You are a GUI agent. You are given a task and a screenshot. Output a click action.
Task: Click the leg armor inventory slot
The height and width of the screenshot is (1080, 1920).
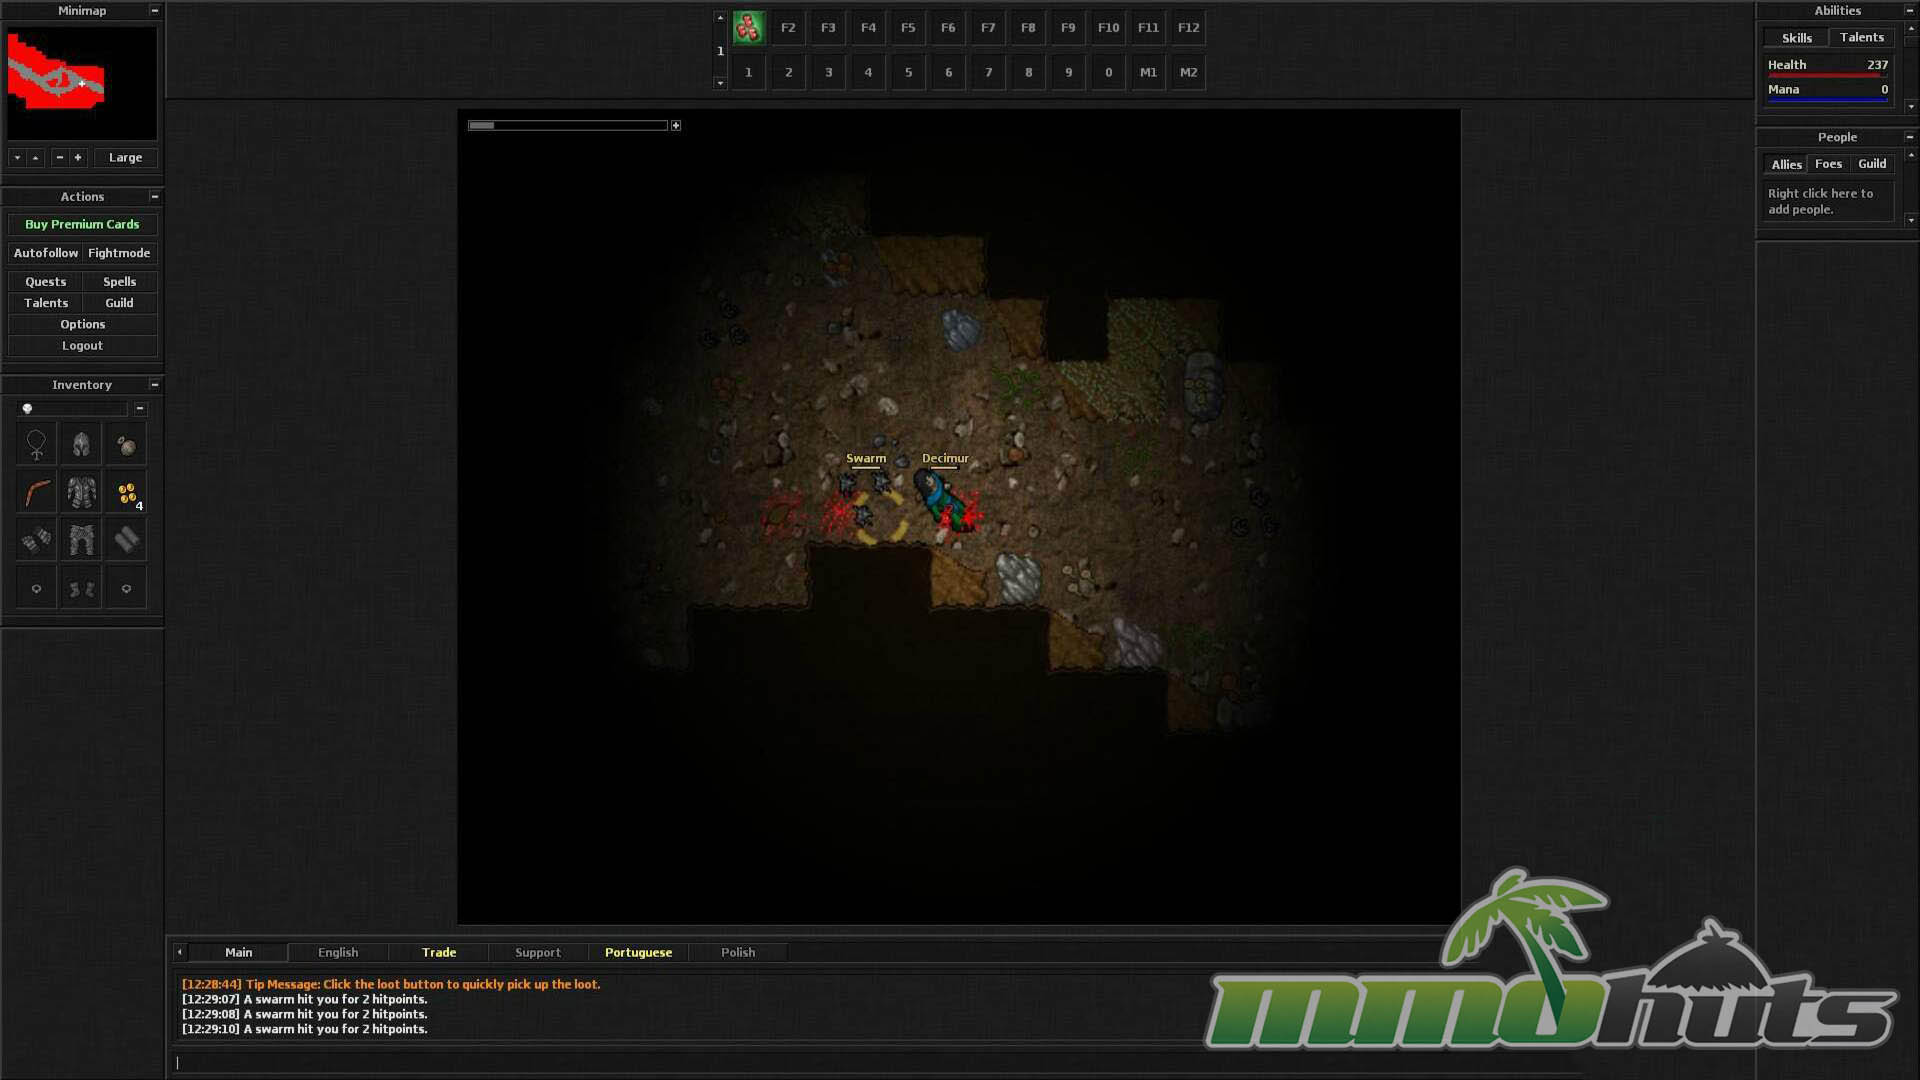[x=82, y=540]
